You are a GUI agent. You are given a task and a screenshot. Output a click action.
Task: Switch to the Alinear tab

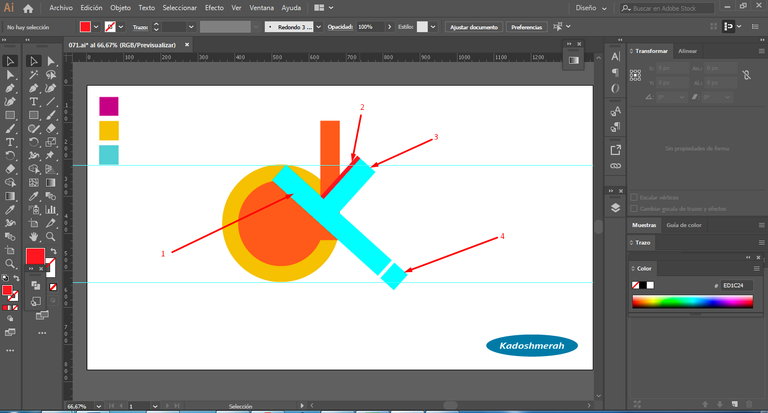[687, 51]
